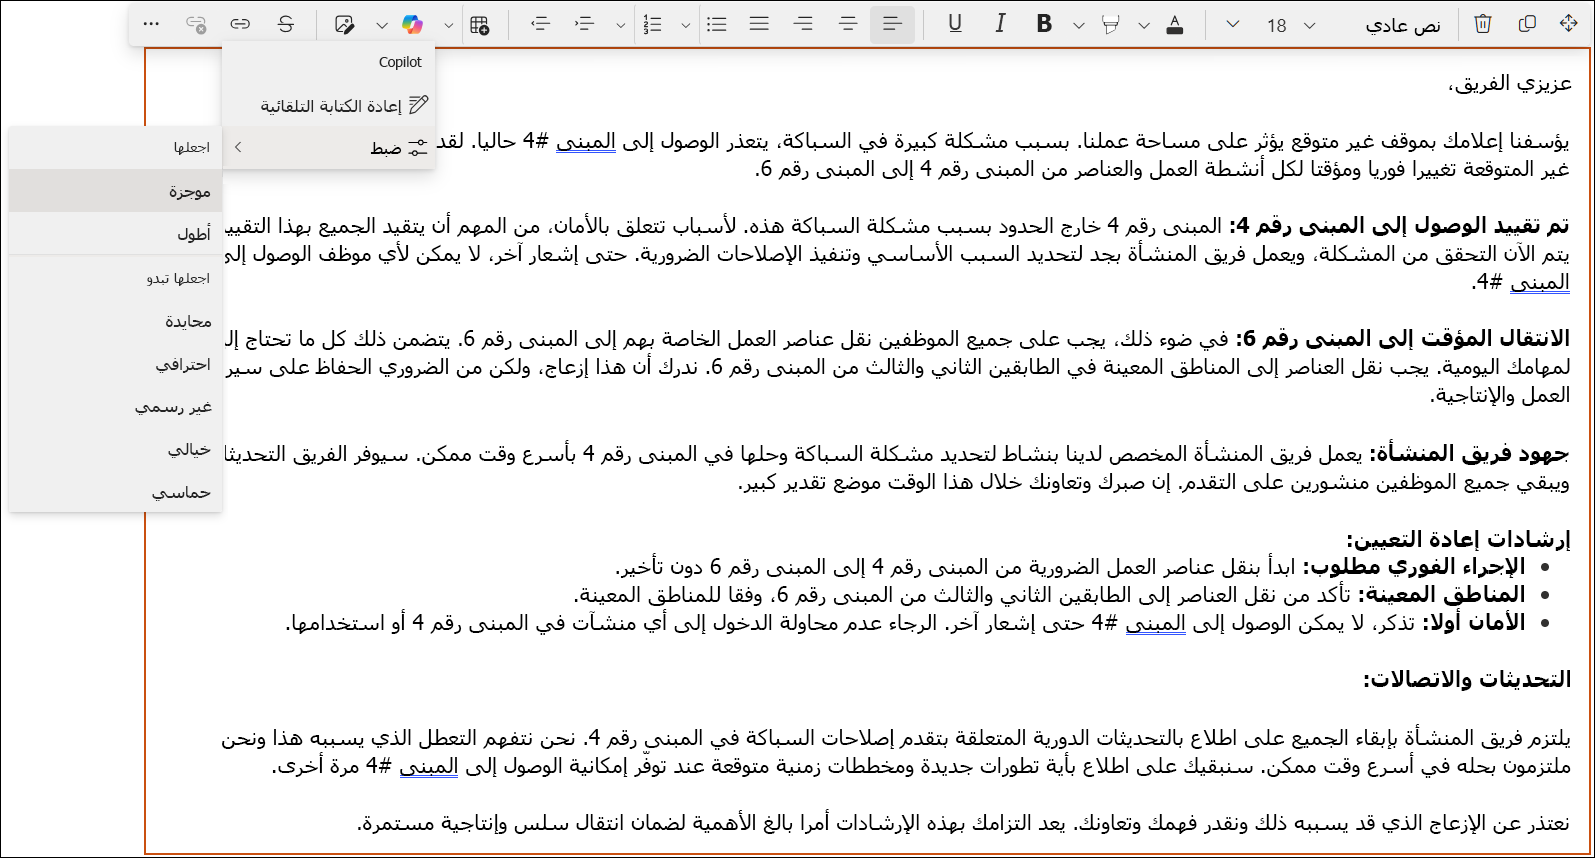Image resolution: width=1595 pixels, height=858 pixels.
Task: Click the decrease indent icon
Action: (541, 24)
